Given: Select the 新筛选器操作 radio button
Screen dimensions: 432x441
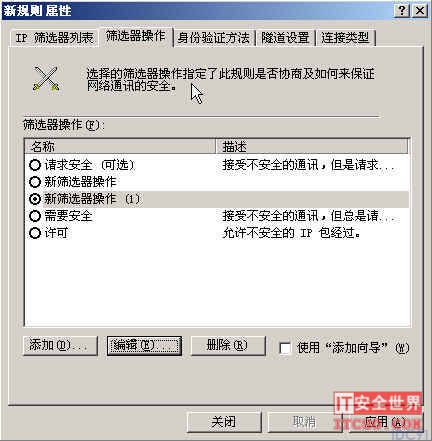Looking at the screenshot, I should (x=35, y=182).
